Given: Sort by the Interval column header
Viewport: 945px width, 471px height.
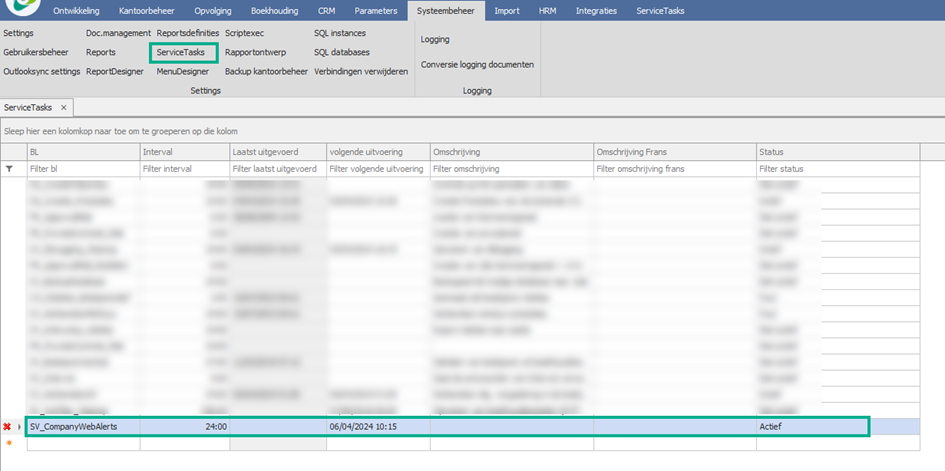Looking at the screenshot, I should pos(184,152).
